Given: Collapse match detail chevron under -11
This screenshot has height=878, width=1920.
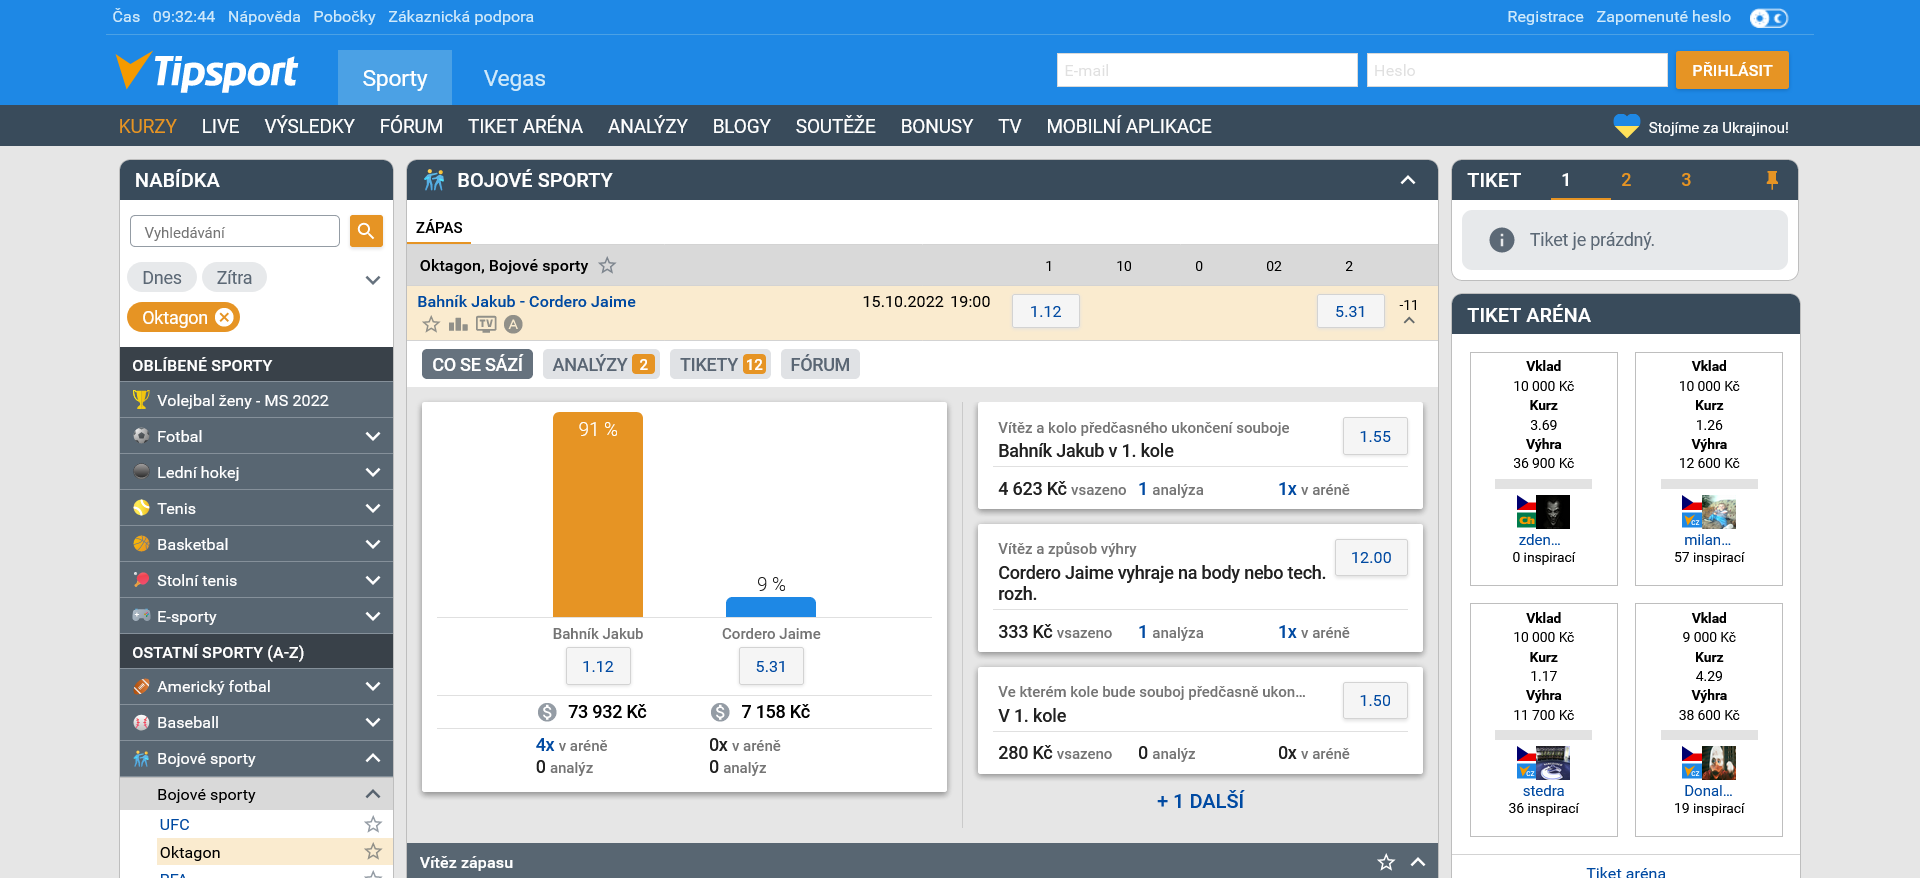Looking at the screenshot, I should 1409,320.
